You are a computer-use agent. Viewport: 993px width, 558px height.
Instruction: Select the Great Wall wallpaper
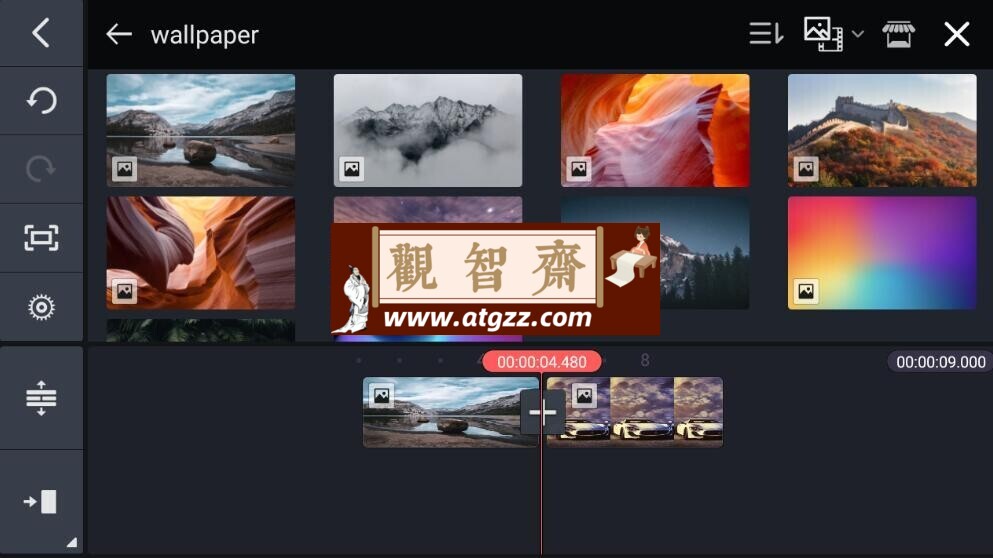[x=882, y=130]
